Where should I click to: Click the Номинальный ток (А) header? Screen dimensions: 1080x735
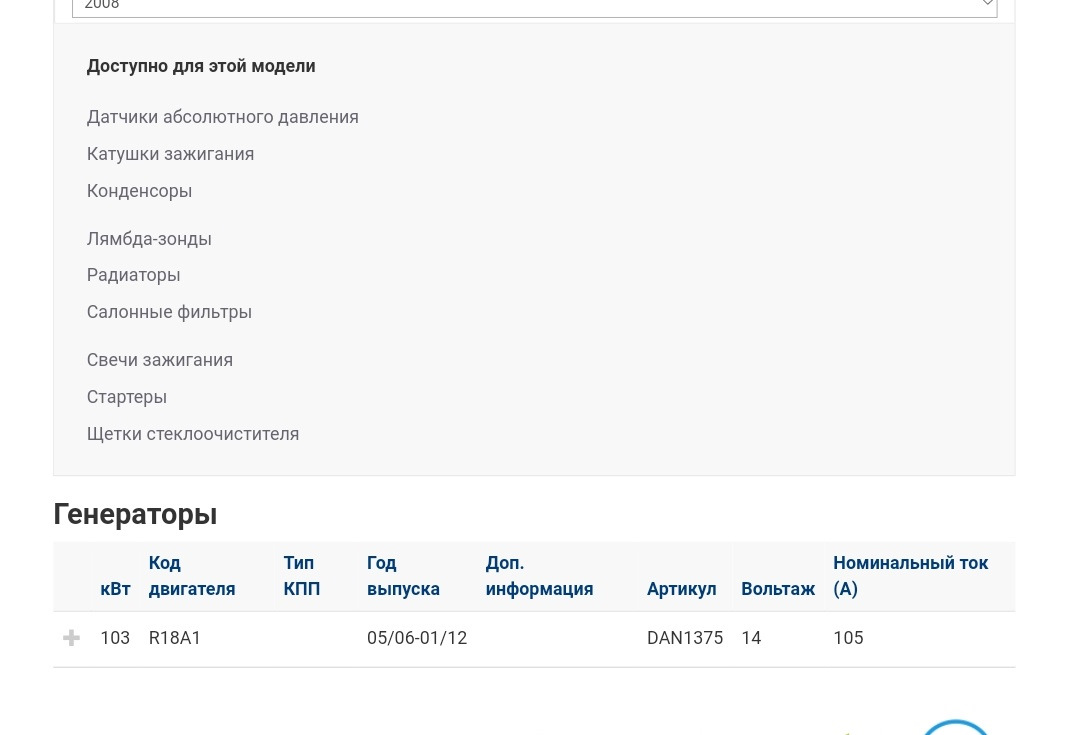point(911,576)
